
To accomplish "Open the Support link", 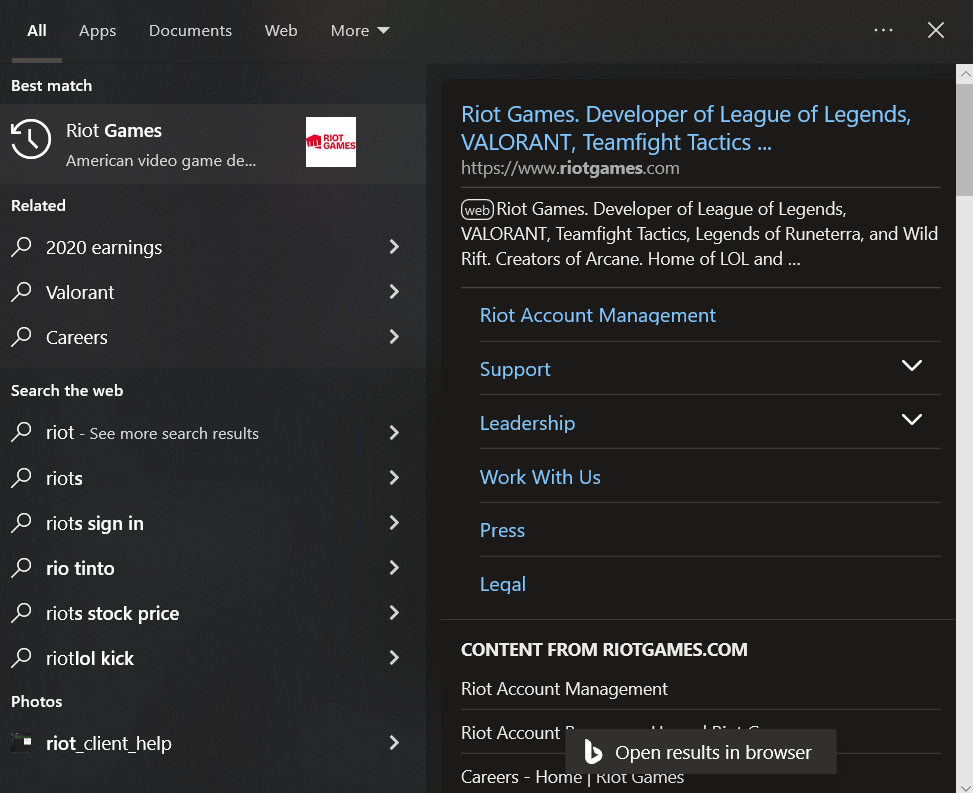I will coord(515,369).
